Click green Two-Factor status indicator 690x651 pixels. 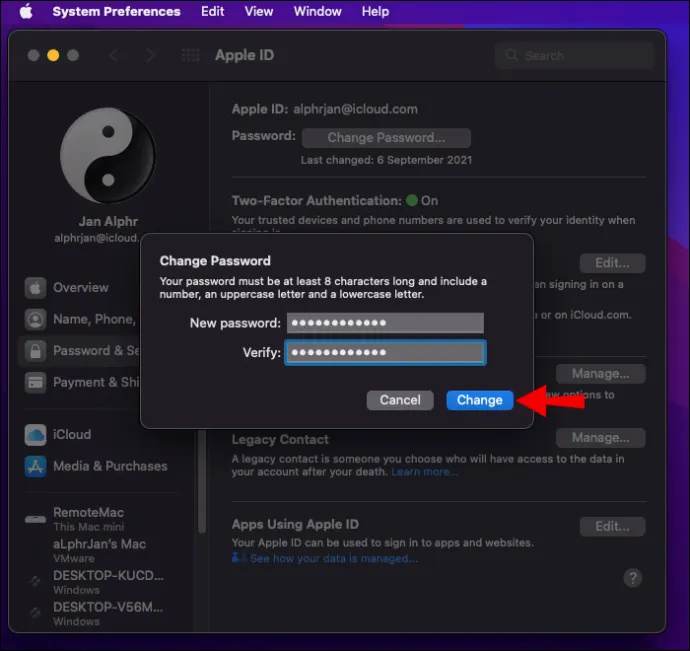[411, 201]
